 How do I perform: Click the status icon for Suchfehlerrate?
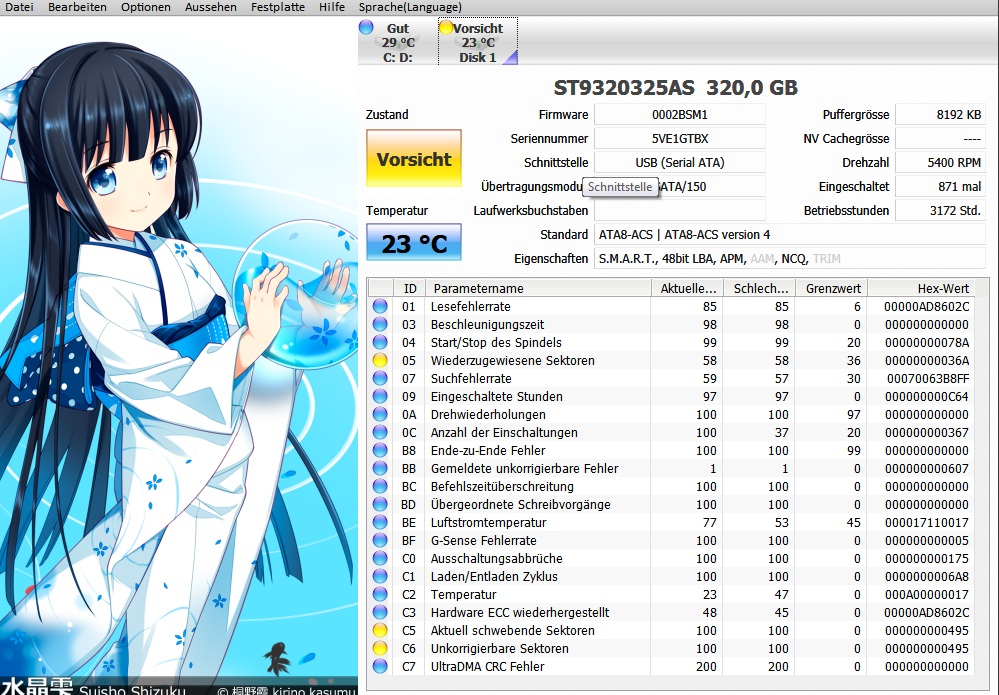[x=380, y=378]
